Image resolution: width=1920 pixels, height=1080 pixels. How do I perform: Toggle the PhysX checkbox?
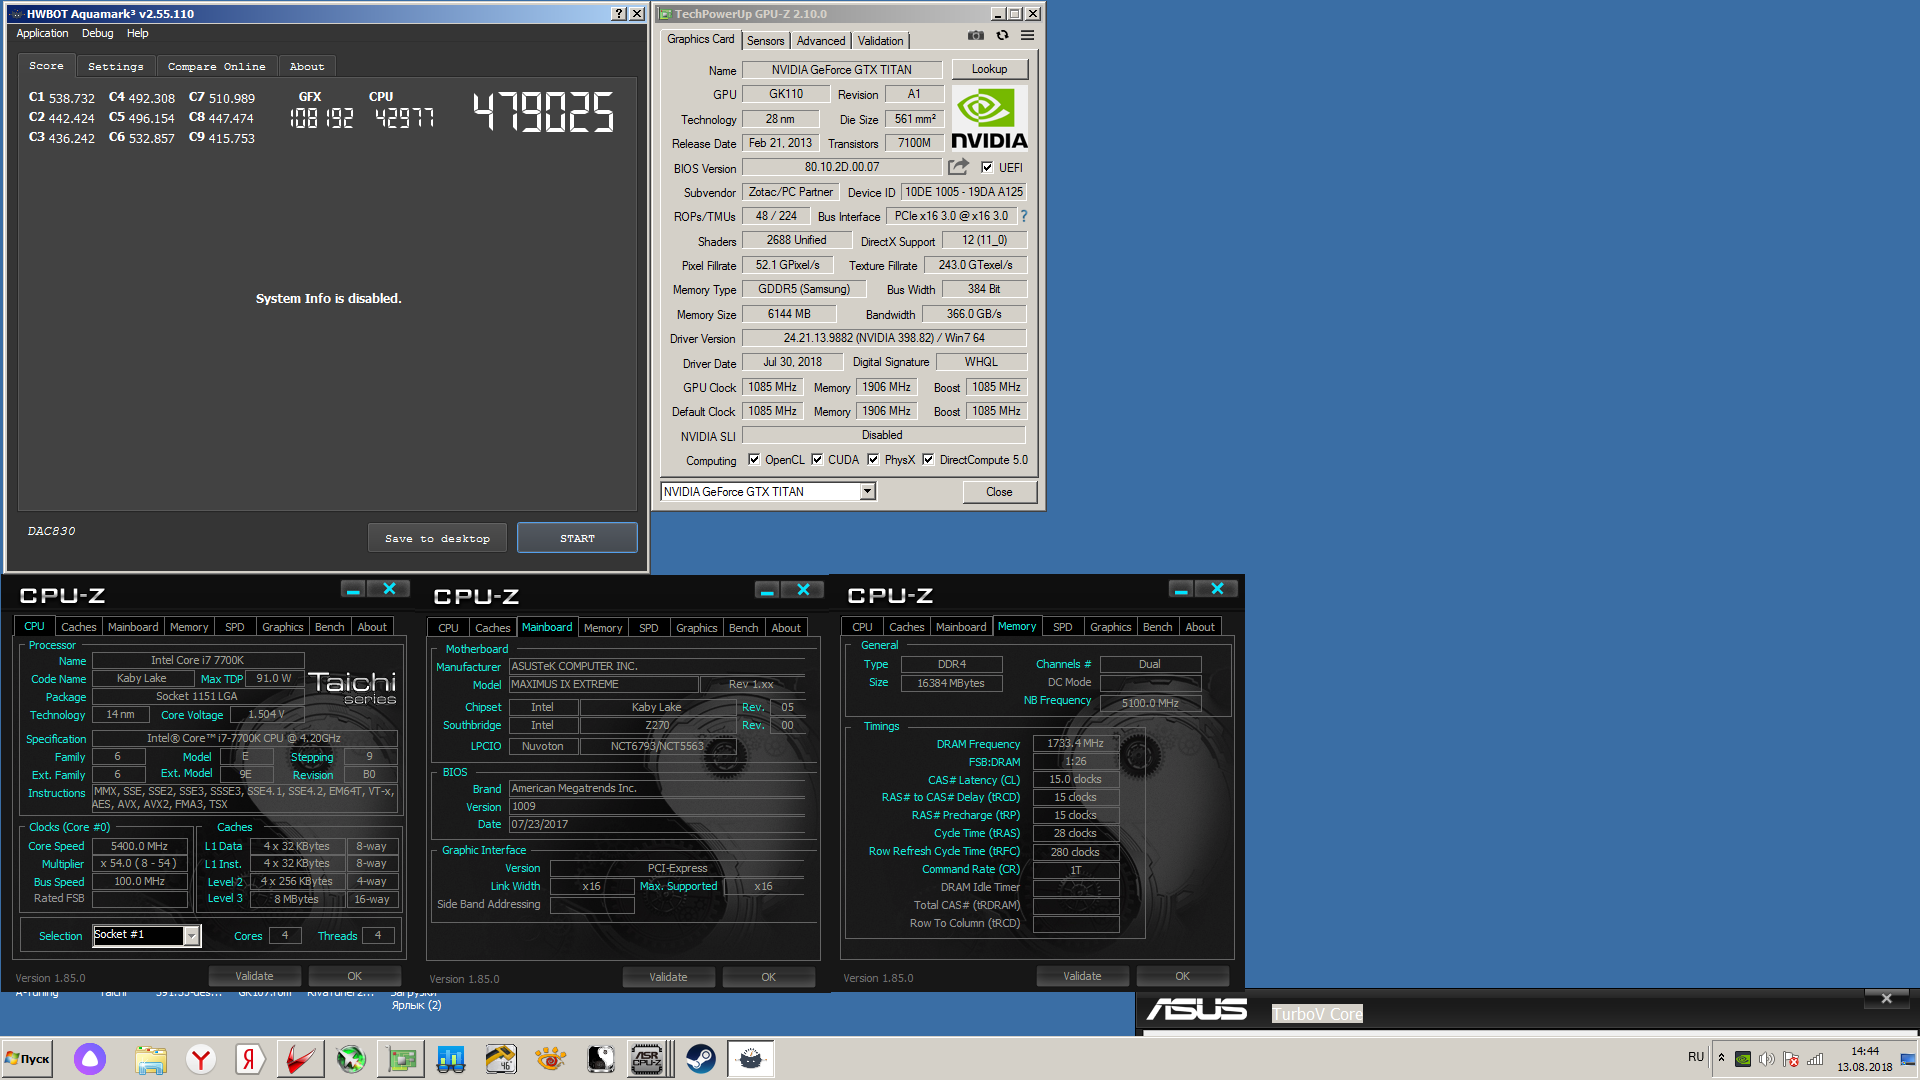pos(873,460)
